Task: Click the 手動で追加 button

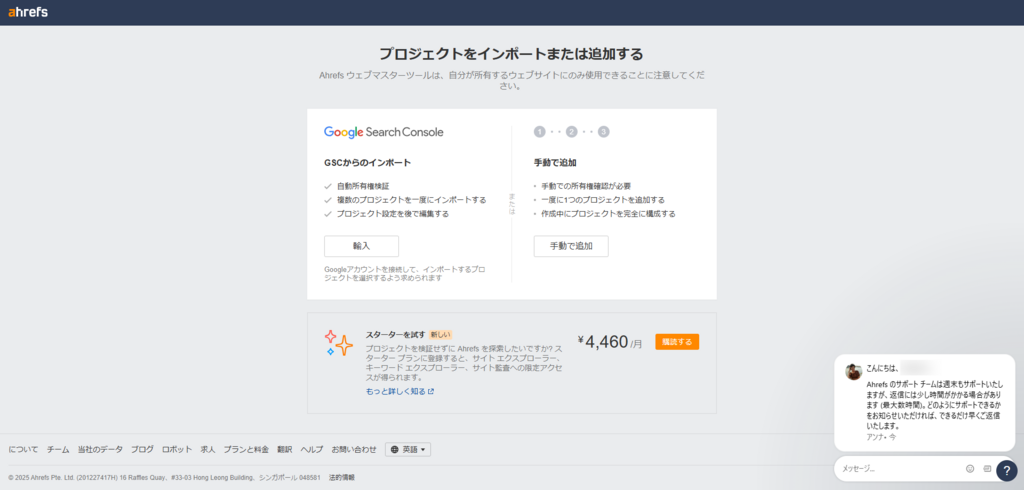Action: point(571,246)
